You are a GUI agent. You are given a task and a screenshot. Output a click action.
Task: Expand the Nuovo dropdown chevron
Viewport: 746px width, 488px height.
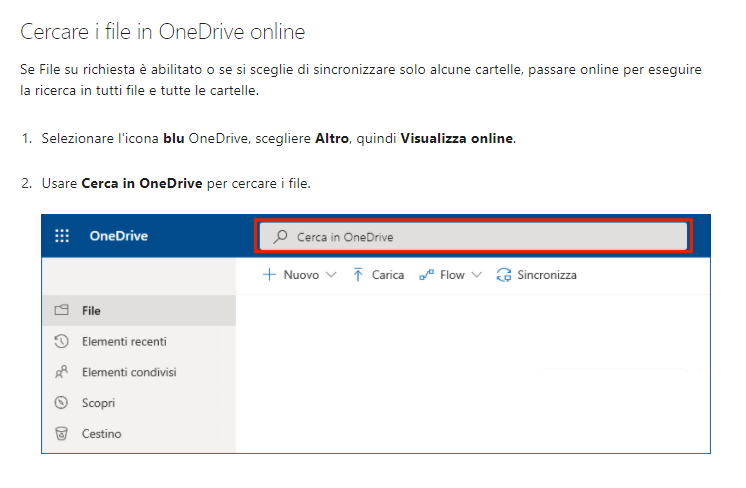pyautogui.click(x=331, y=275)
